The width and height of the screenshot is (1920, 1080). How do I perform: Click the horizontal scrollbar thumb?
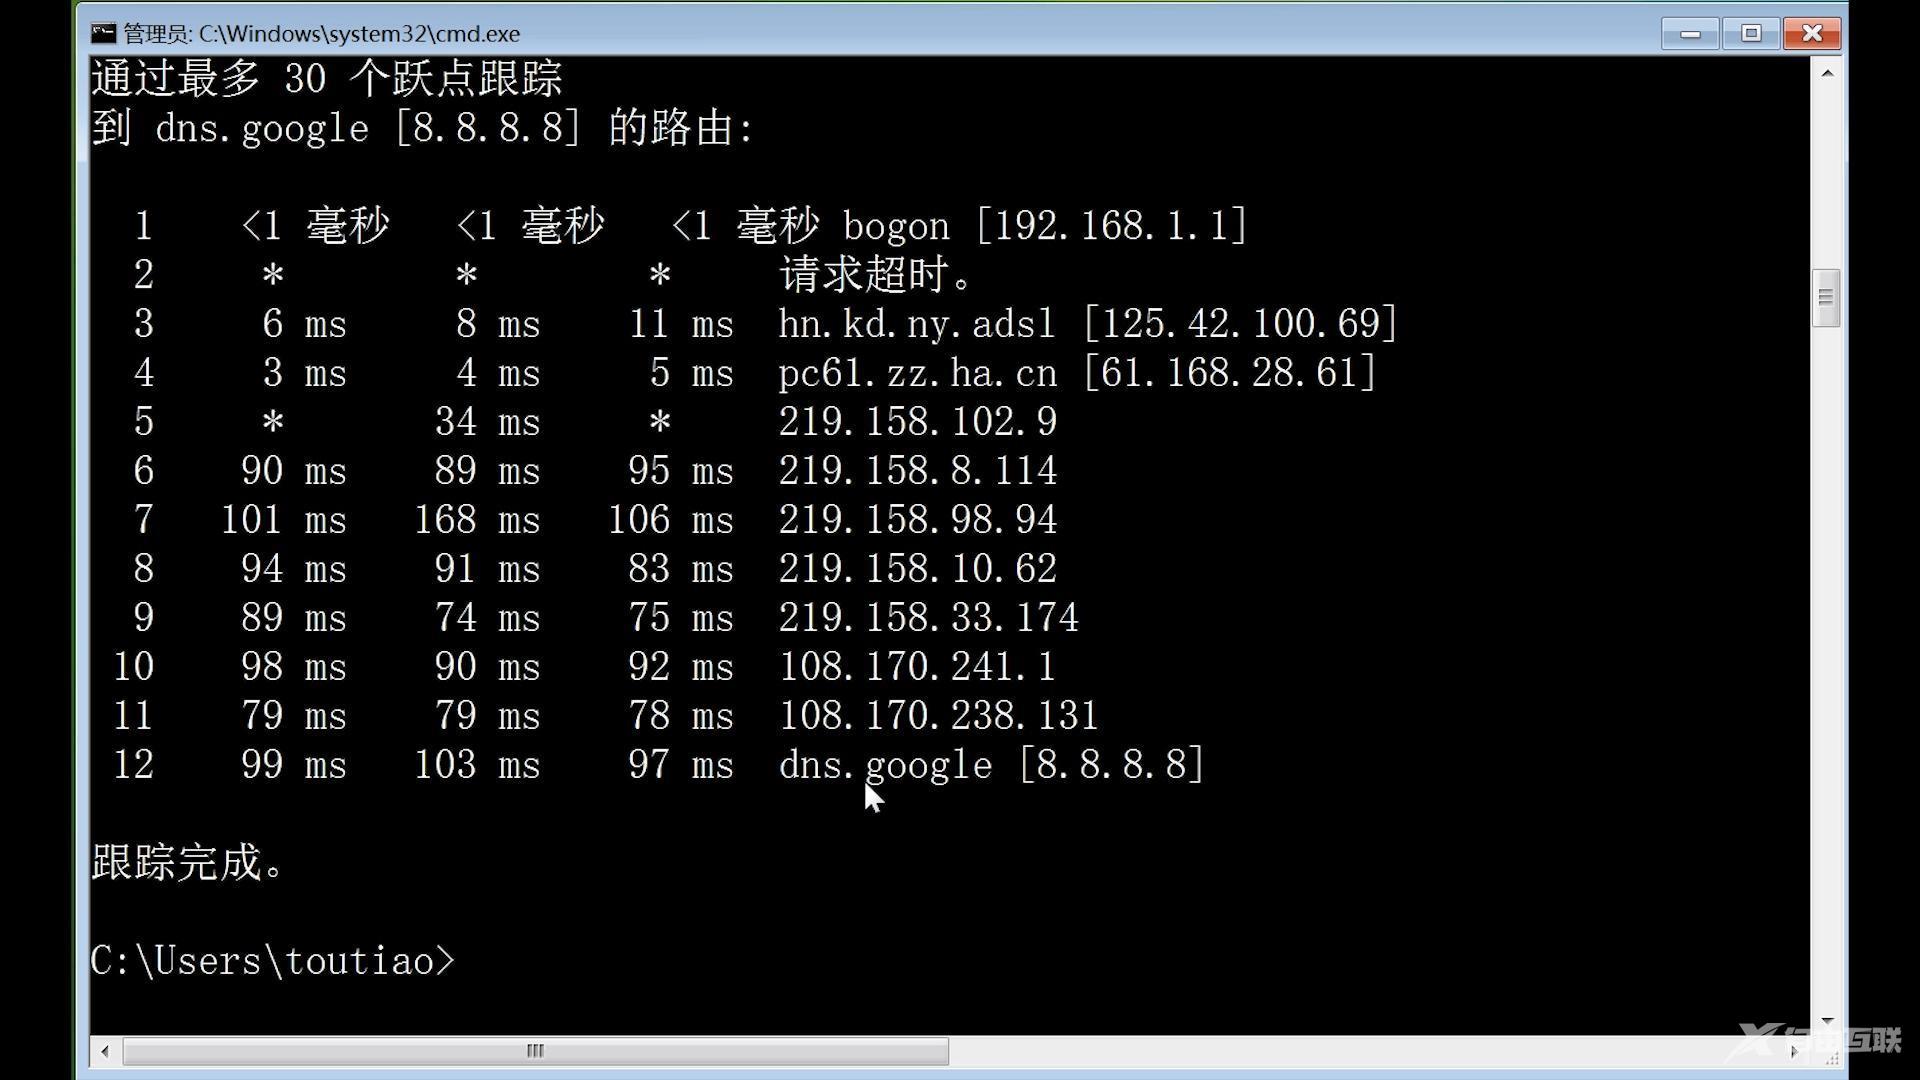535,1051
